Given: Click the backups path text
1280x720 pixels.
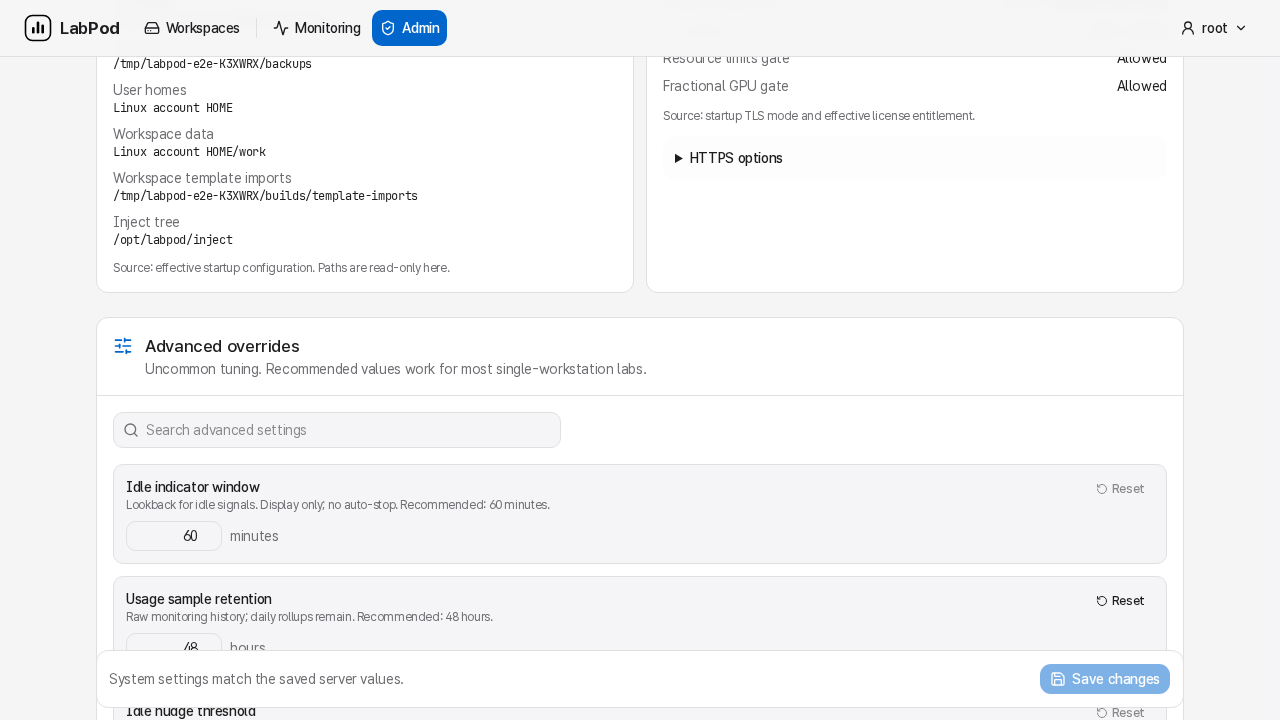Looking at the screenshot, I should 212,64.
